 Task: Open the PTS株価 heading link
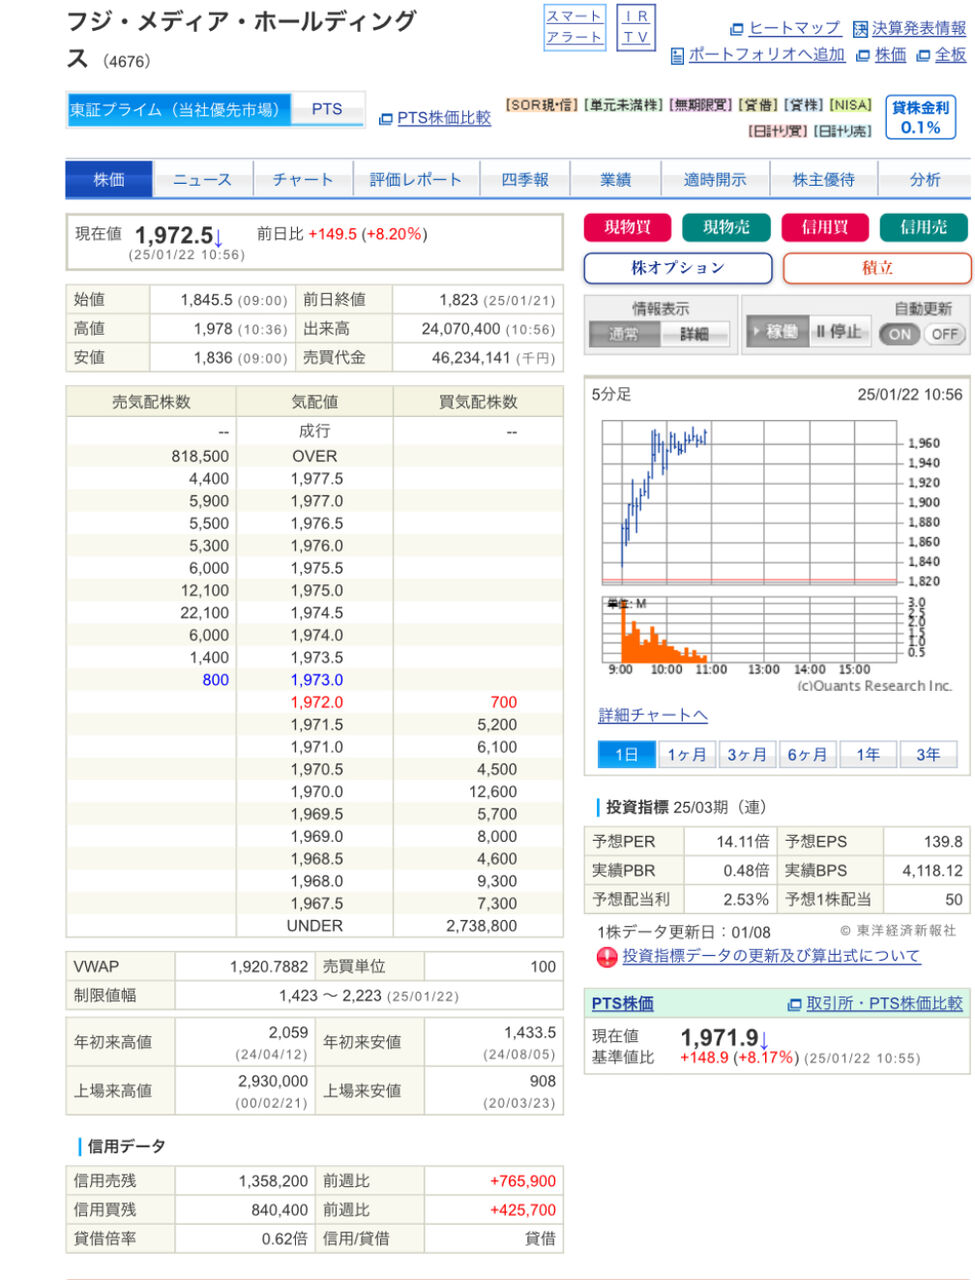(x=622, y=1003)
